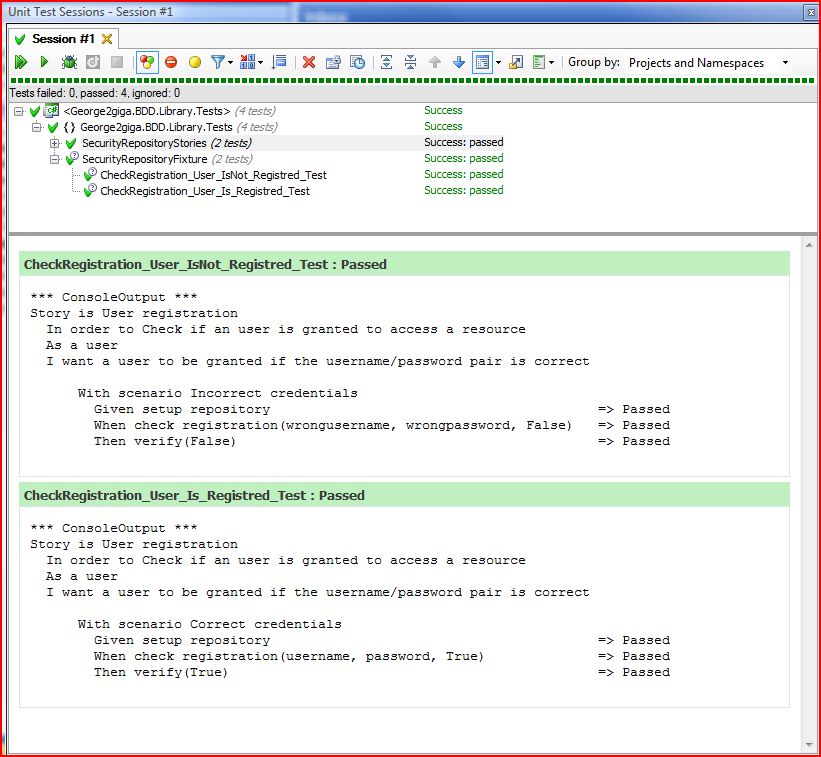Collapse all tree nodes icon
The image size is (821, 757).
click(x=410, y=62)
